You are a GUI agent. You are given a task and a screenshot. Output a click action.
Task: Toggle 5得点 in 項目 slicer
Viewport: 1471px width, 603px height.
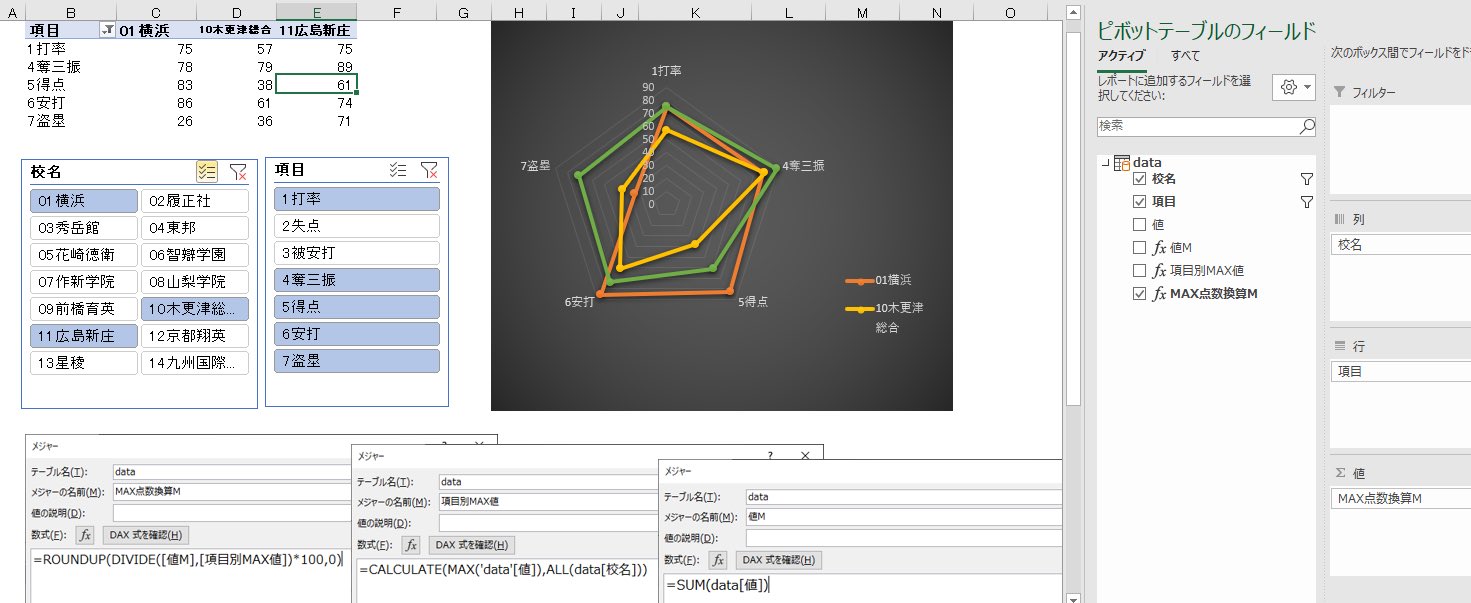357,307
